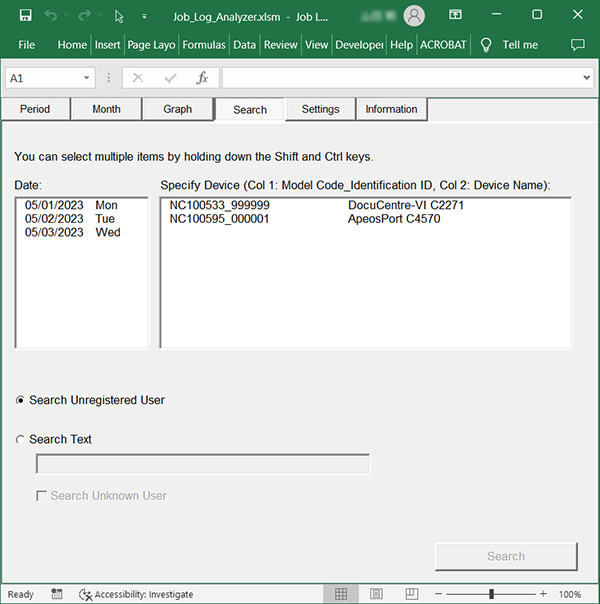Select Search Unregistered User radio button
The image size is (600, 604).
click(x=20, y=400)
